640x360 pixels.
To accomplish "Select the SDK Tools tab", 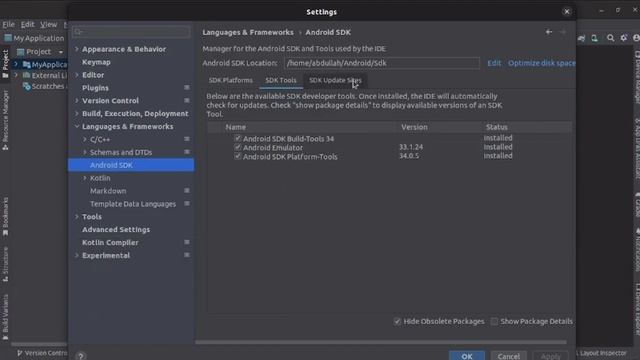I will tap(281, 80).
